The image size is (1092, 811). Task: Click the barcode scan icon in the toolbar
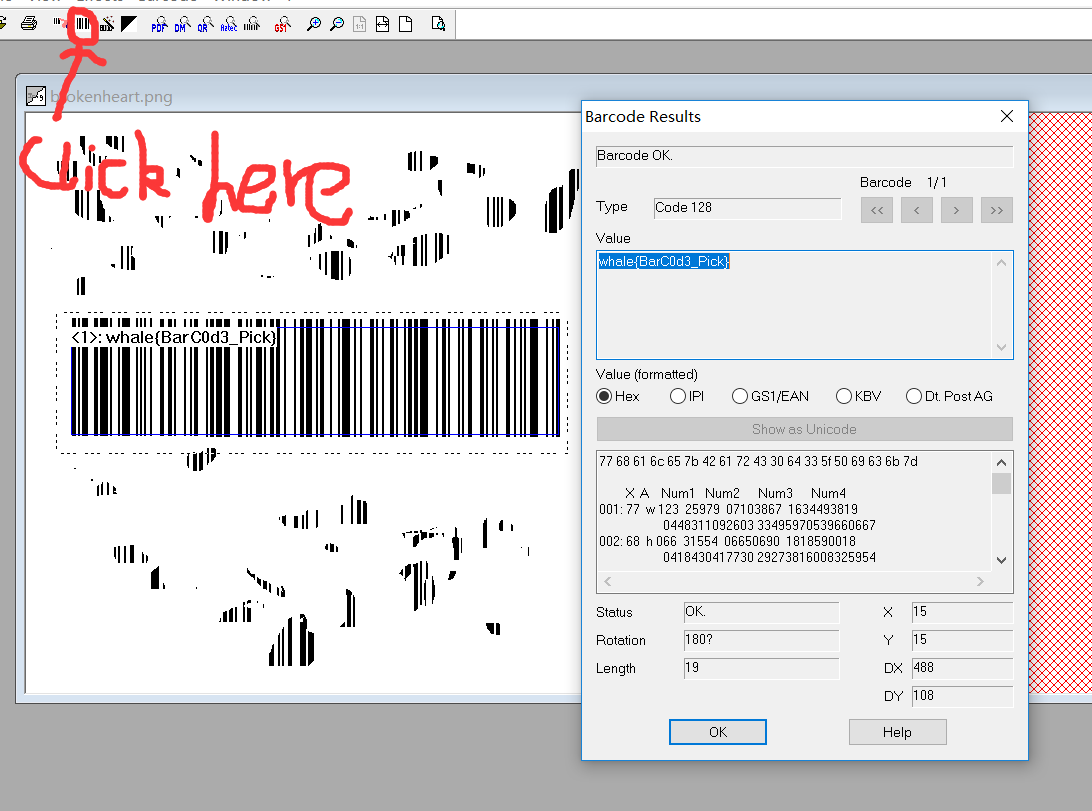83,24
